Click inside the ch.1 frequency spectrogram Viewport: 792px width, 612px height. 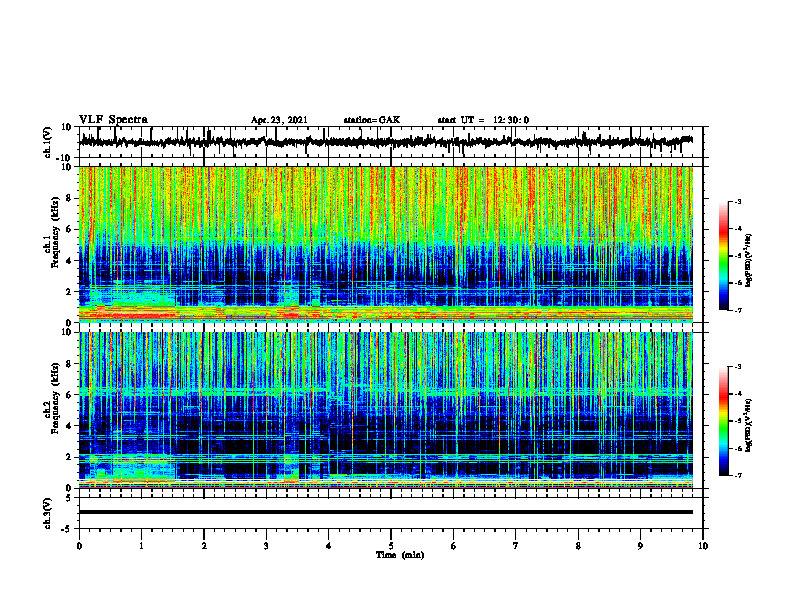(x=385, y=244)
